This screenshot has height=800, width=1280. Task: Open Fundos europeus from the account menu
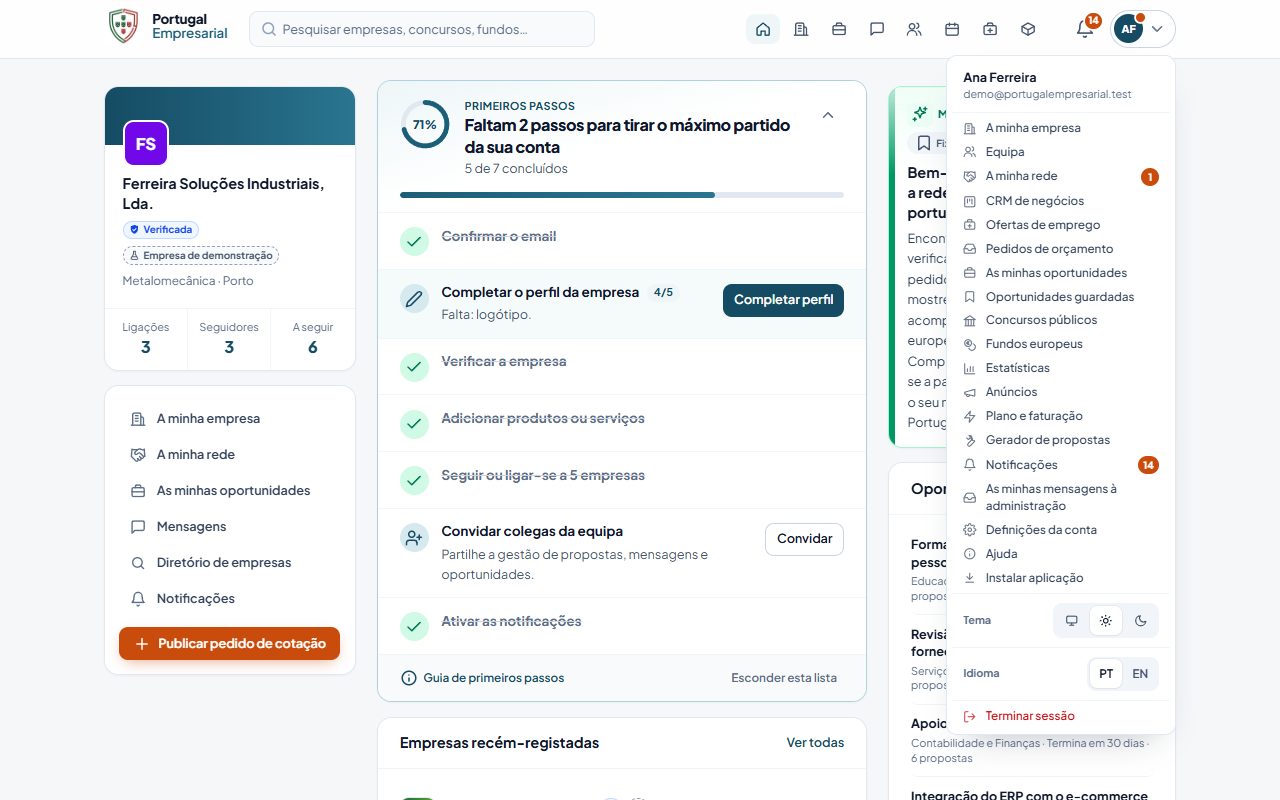[x=1060, y=344]
